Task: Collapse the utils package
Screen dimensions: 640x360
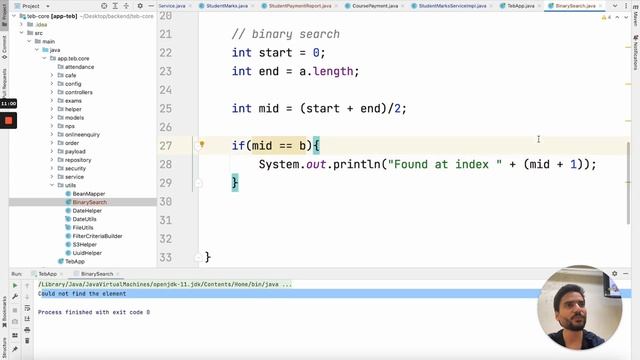Action: point(52,185)
